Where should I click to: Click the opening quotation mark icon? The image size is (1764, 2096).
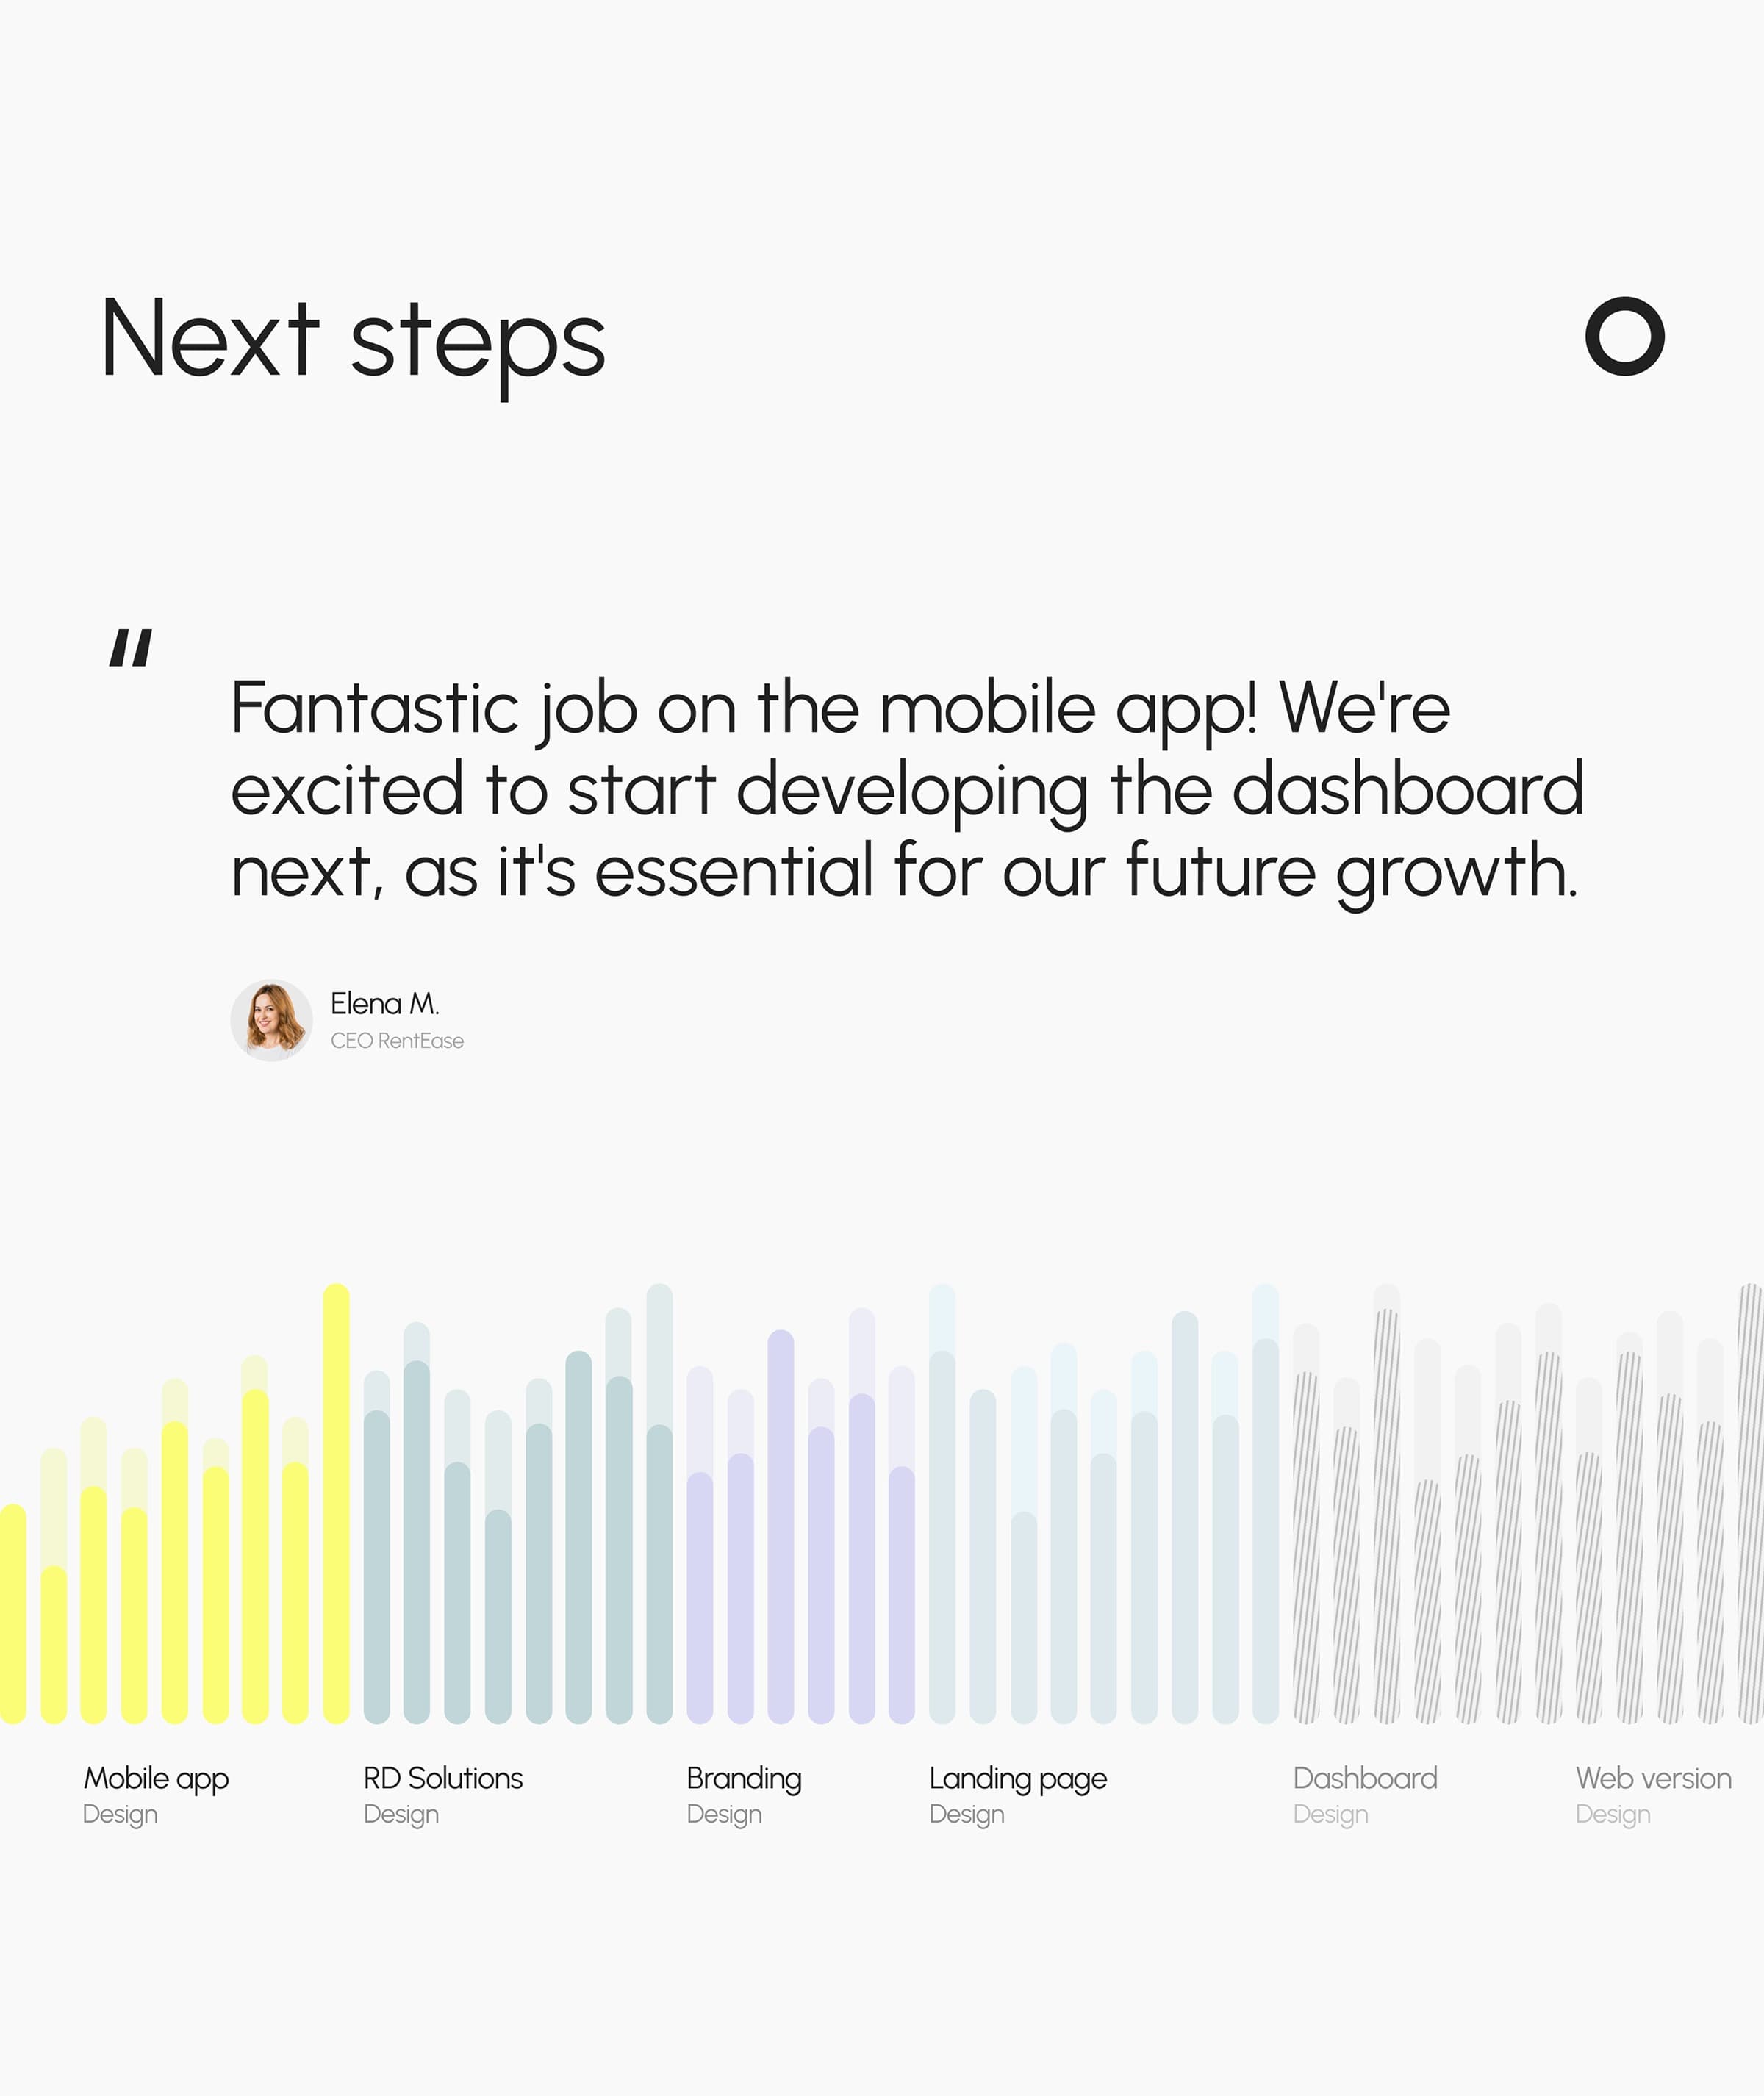[x=131, y=647]
